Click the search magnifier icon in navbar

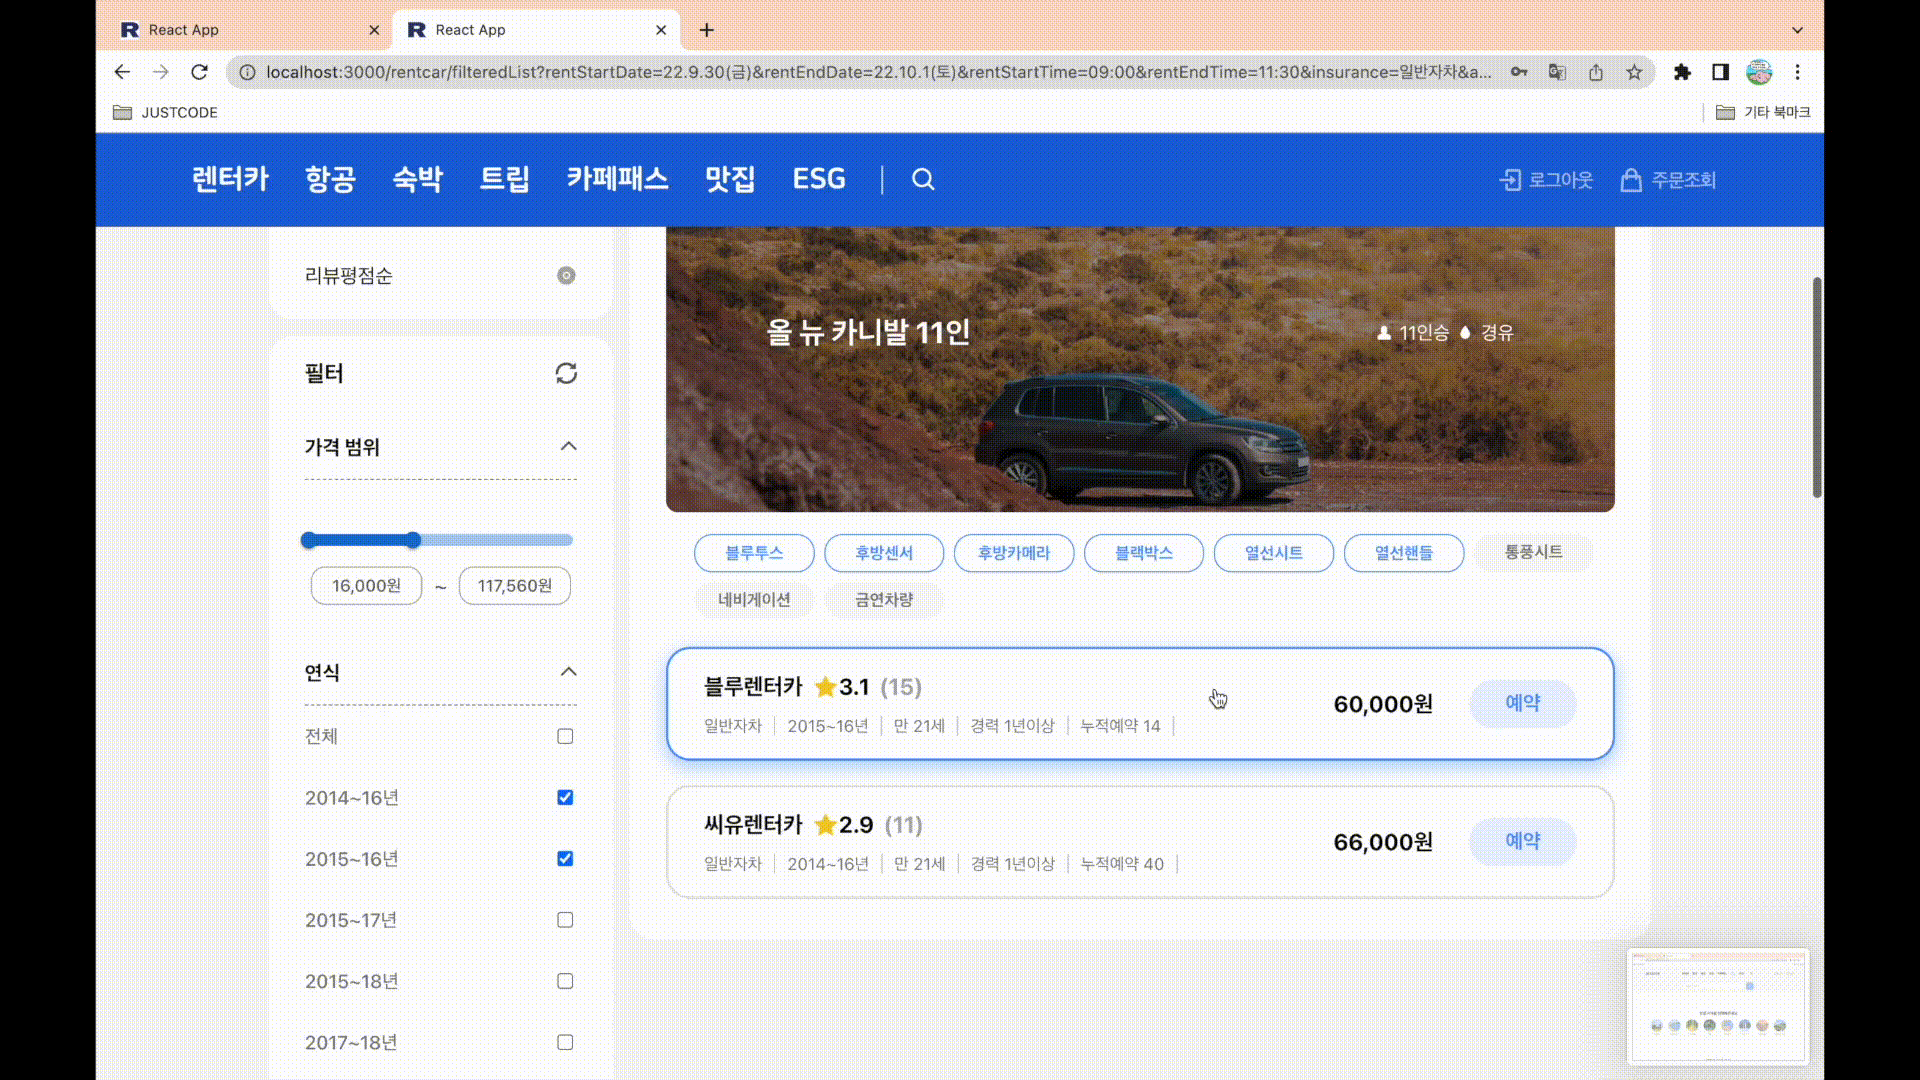pos(923,179)
